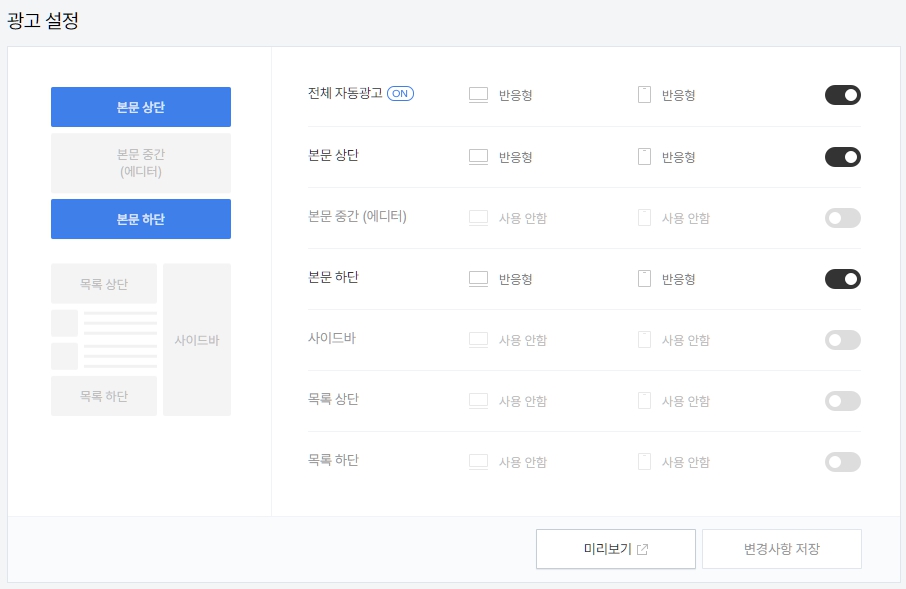Switch on the 목록 하단 toggle

[842, 462]
